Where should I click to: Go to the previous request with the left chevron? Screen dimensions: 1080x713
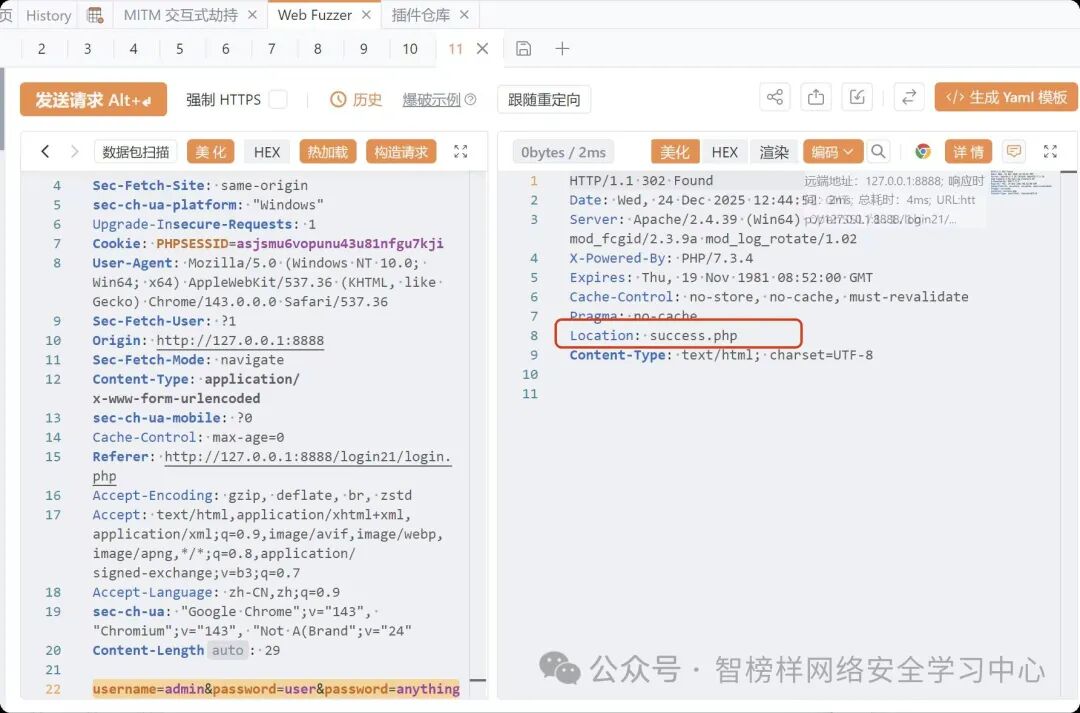(45, 152)
